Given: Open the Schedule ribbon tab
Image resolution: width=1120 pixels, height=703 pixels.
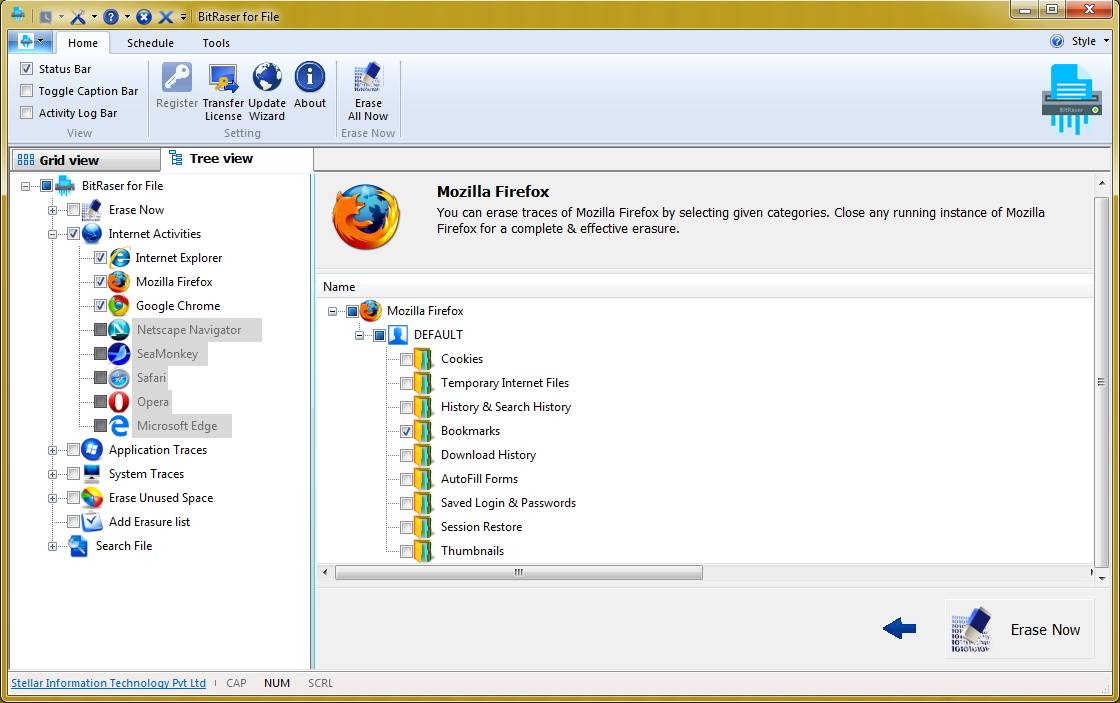Looking at the screenshot, I should pos(150,43).
